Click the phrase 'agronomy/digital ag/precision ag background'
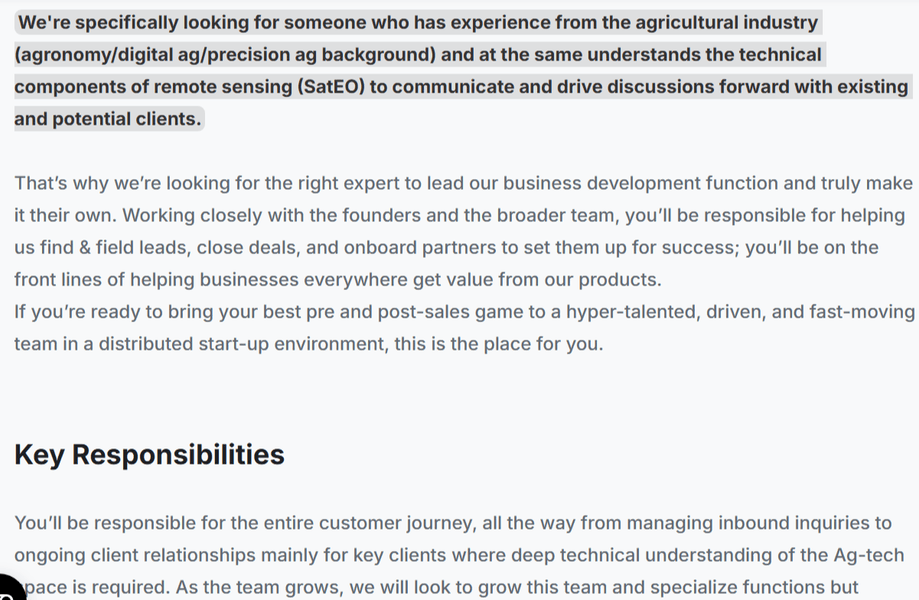The height and width of the screenshot is (600, 919). click(225, 54)
